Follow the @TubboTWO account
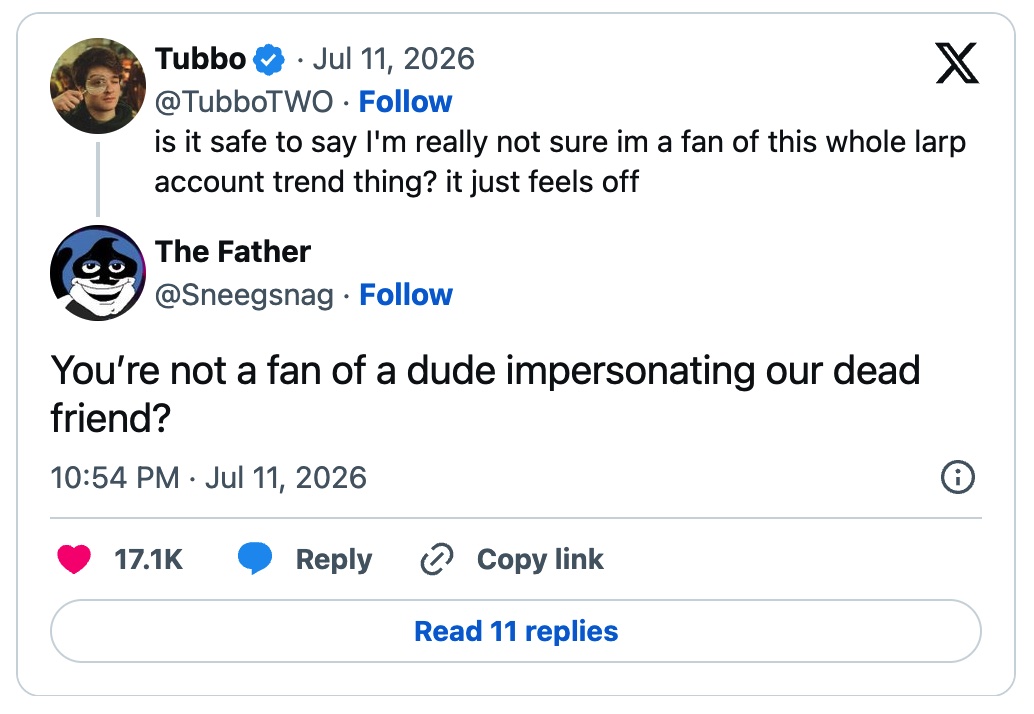 pos(406,102)
